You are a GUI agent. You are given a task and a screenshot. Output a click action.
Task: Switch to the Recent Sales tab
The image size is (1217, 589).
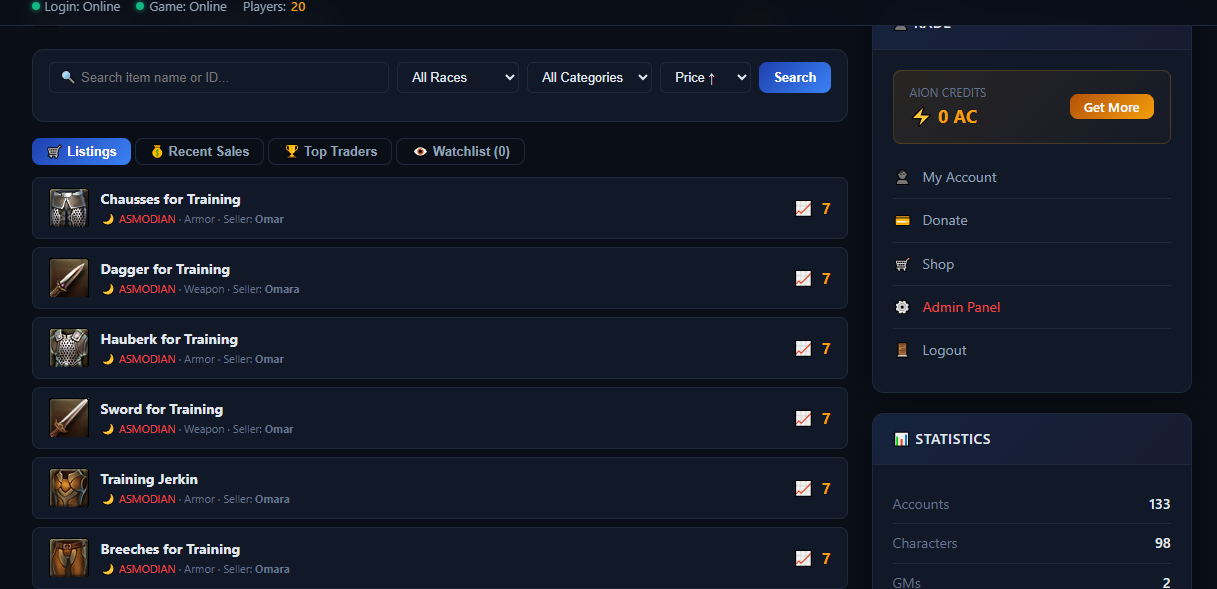200,151
